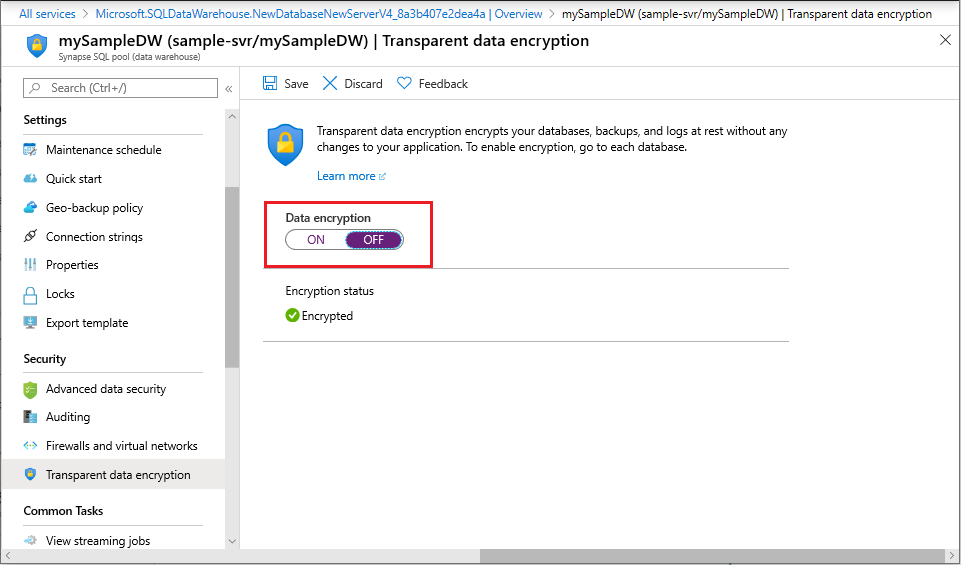Click the horizontal scrollbar left arrow

(x=7, y=556)
